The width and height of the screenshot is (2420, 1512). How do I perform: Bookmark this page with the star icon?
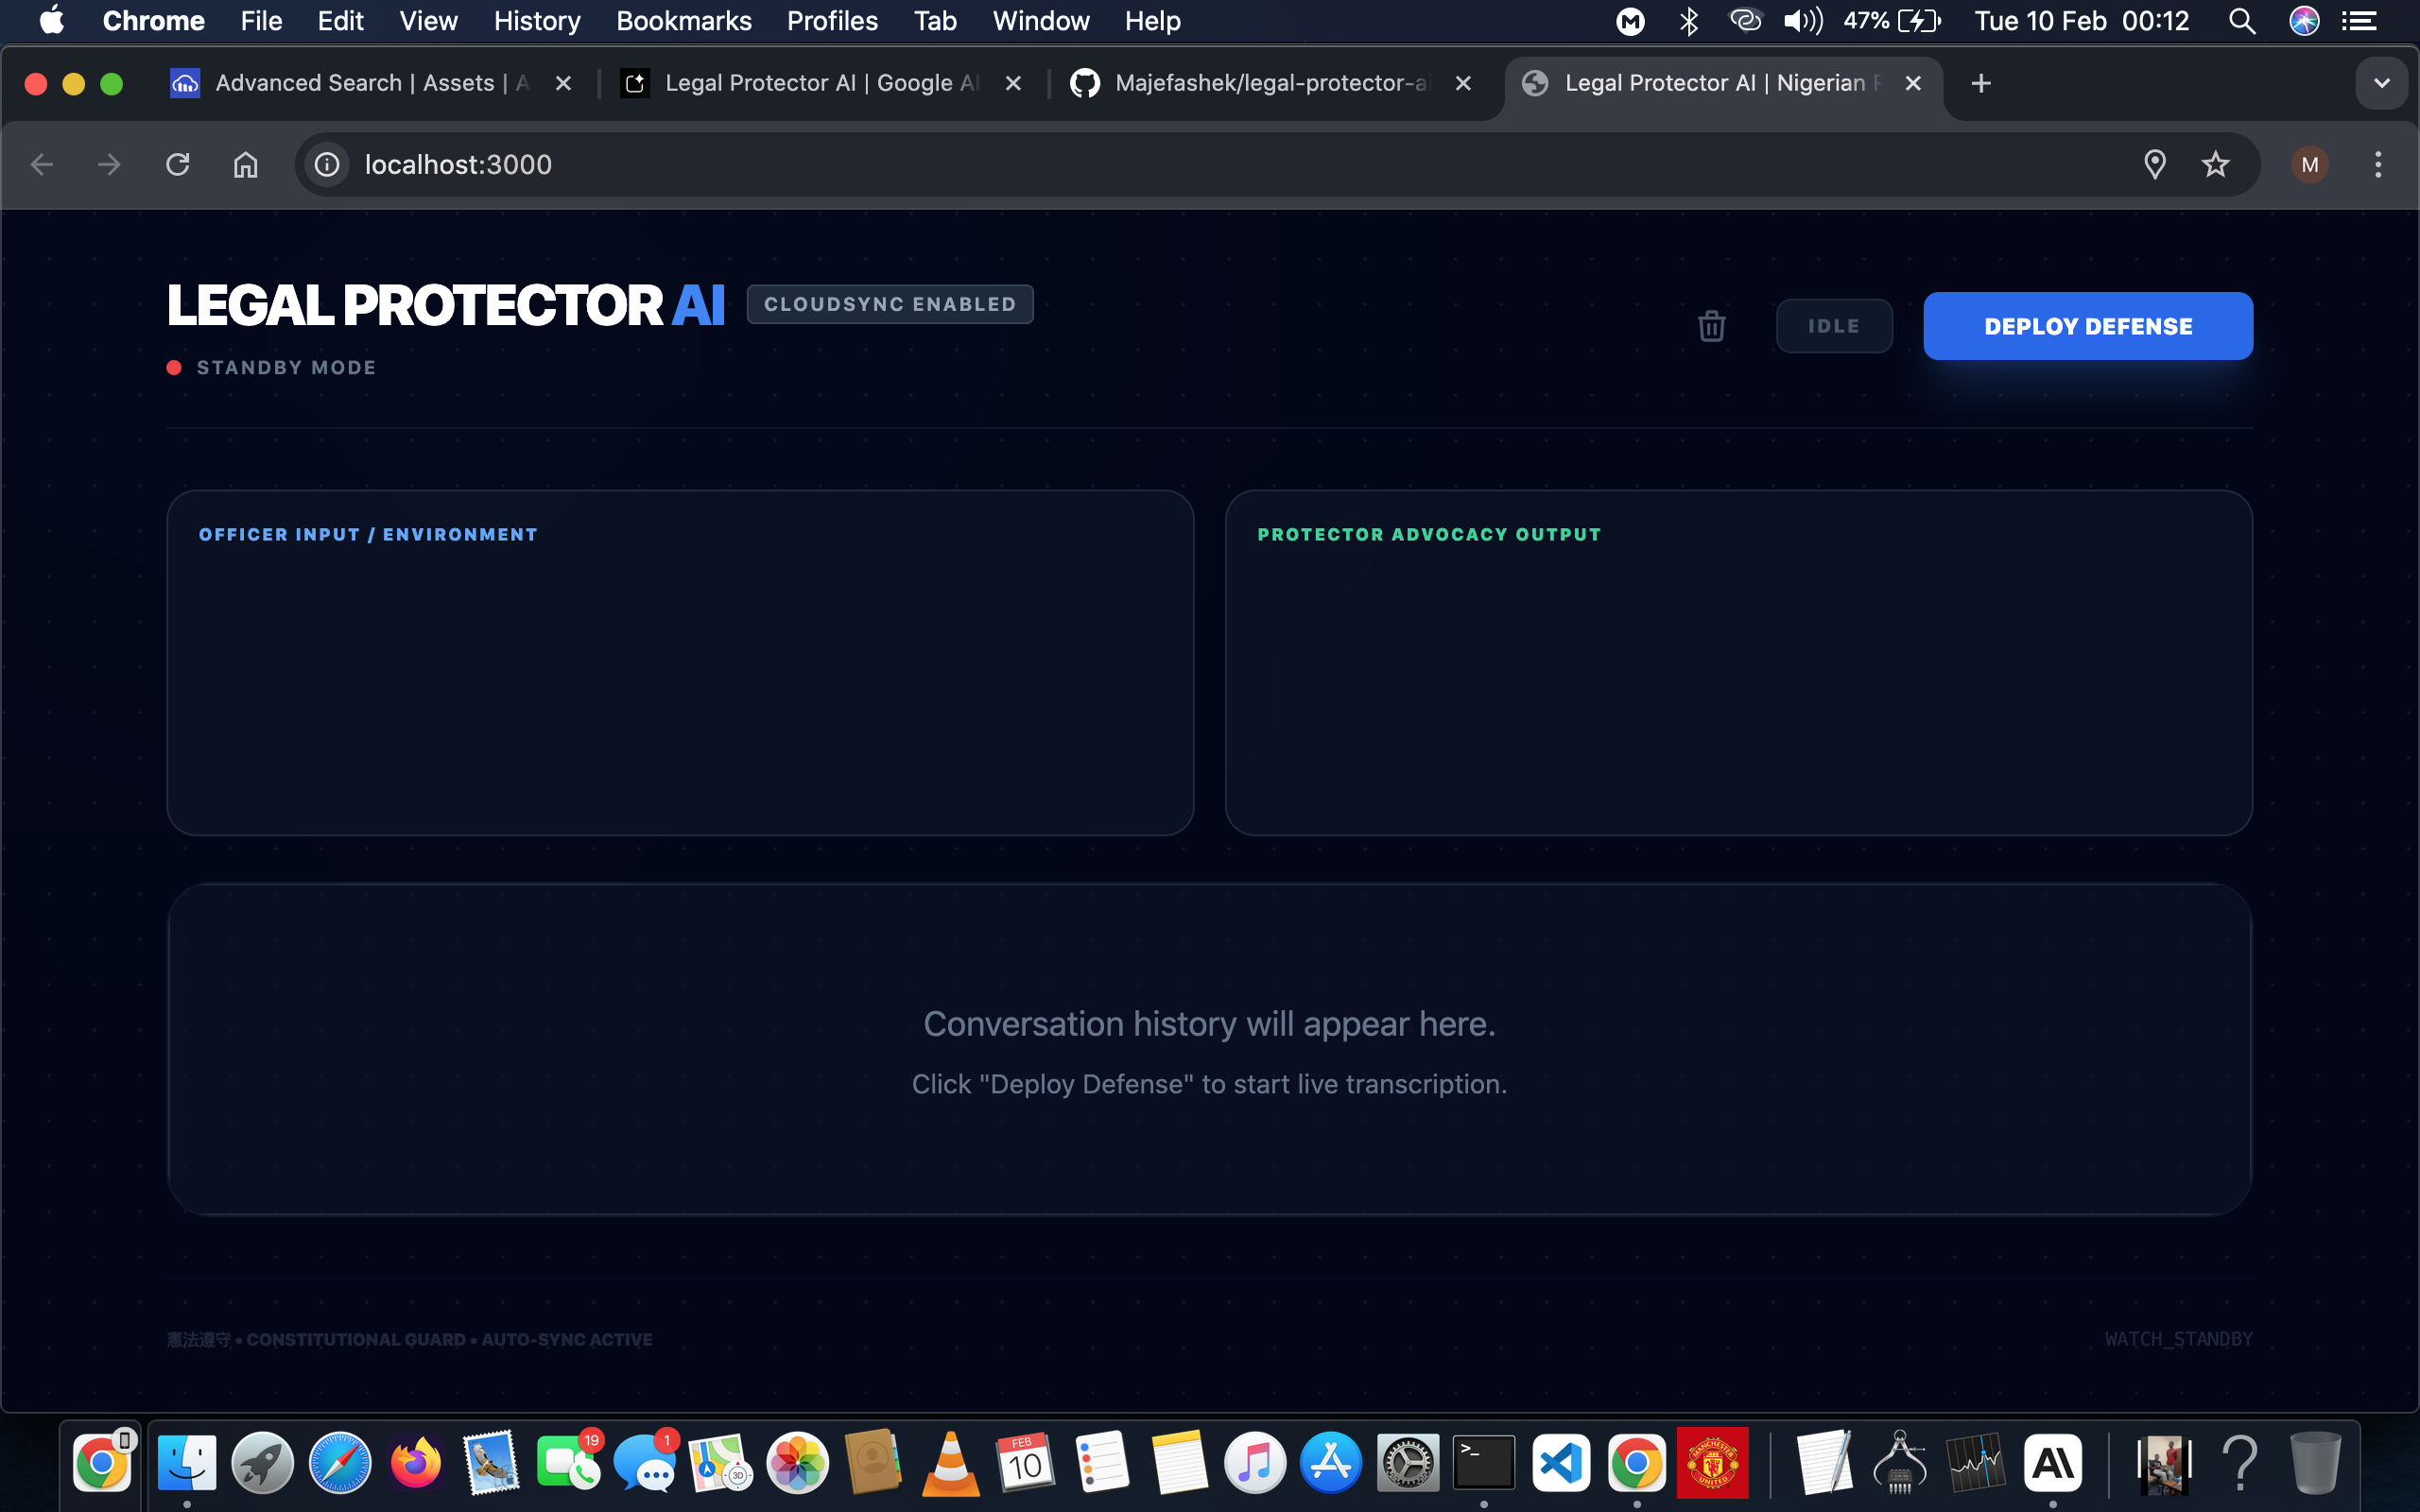coord(2215,164)
